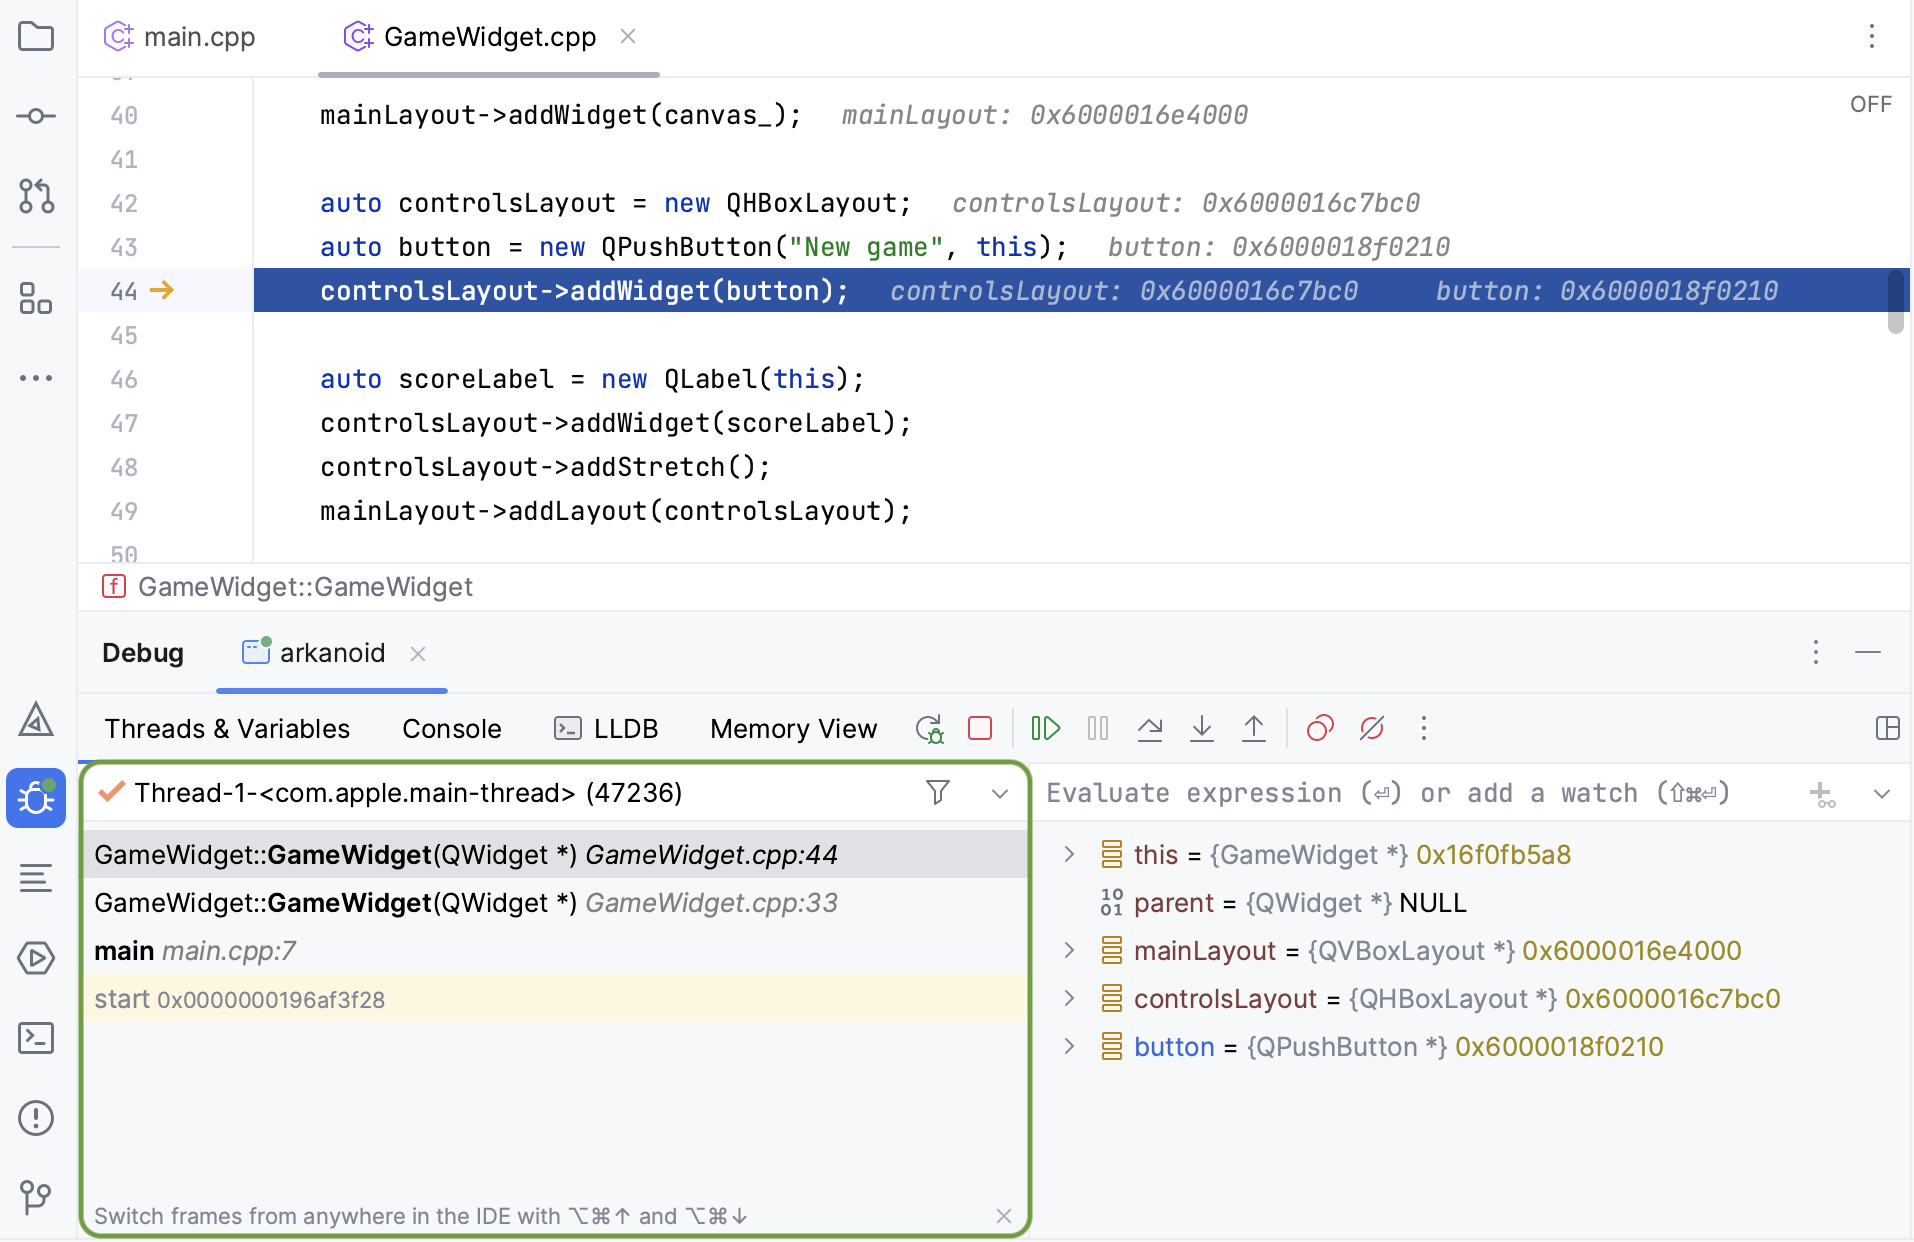Toggle the thread frames filter
Image resolution: width=1914 pixels, height=1242 pixels.
point(937,792)
